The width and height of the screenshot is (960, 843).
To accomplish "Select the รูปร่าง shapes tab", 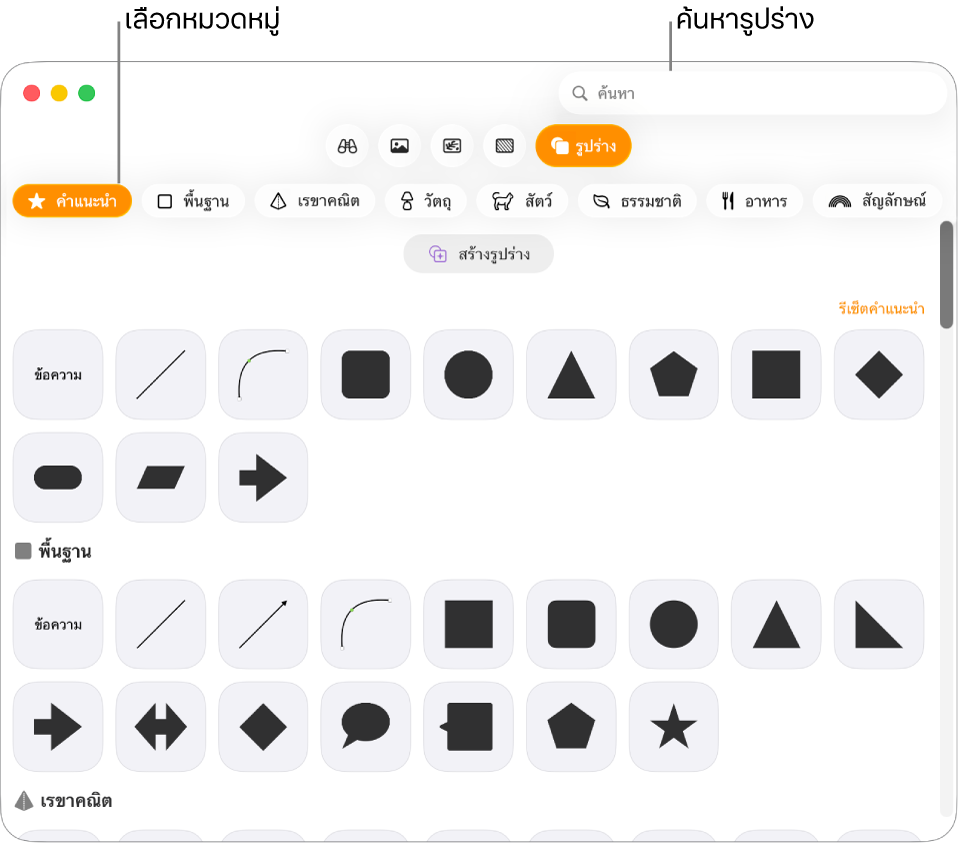I will [x=583, y=146].
